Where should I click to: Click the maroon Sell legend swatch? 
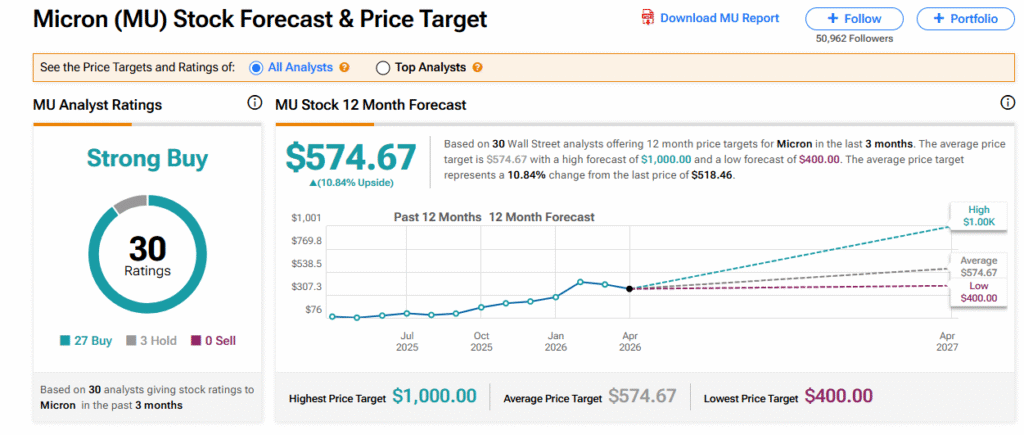click(x=194, y=341)
